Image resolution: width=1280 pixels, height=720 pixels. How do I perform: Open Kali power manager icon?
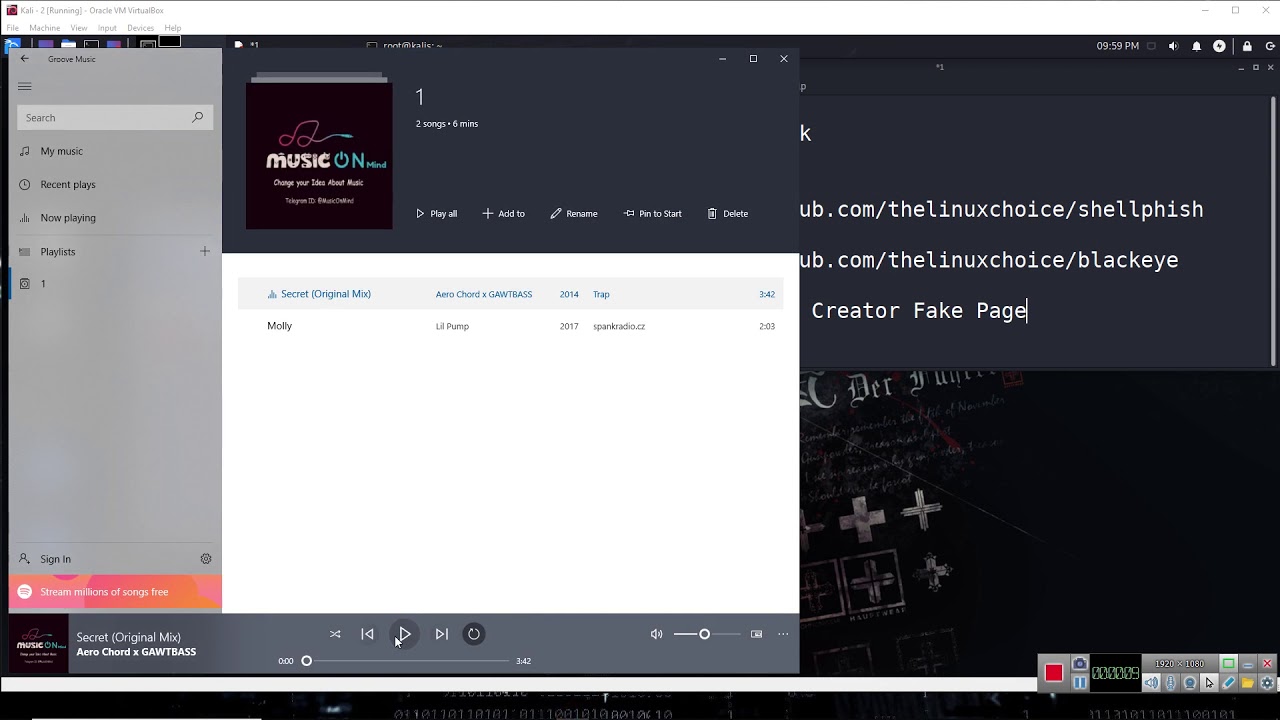1219,46
